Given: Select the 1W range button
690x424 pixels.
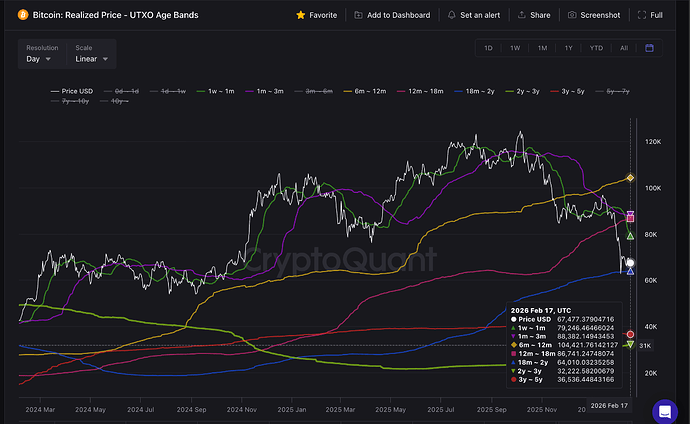Looking at the screenshot, I should [x=515, y=48].
